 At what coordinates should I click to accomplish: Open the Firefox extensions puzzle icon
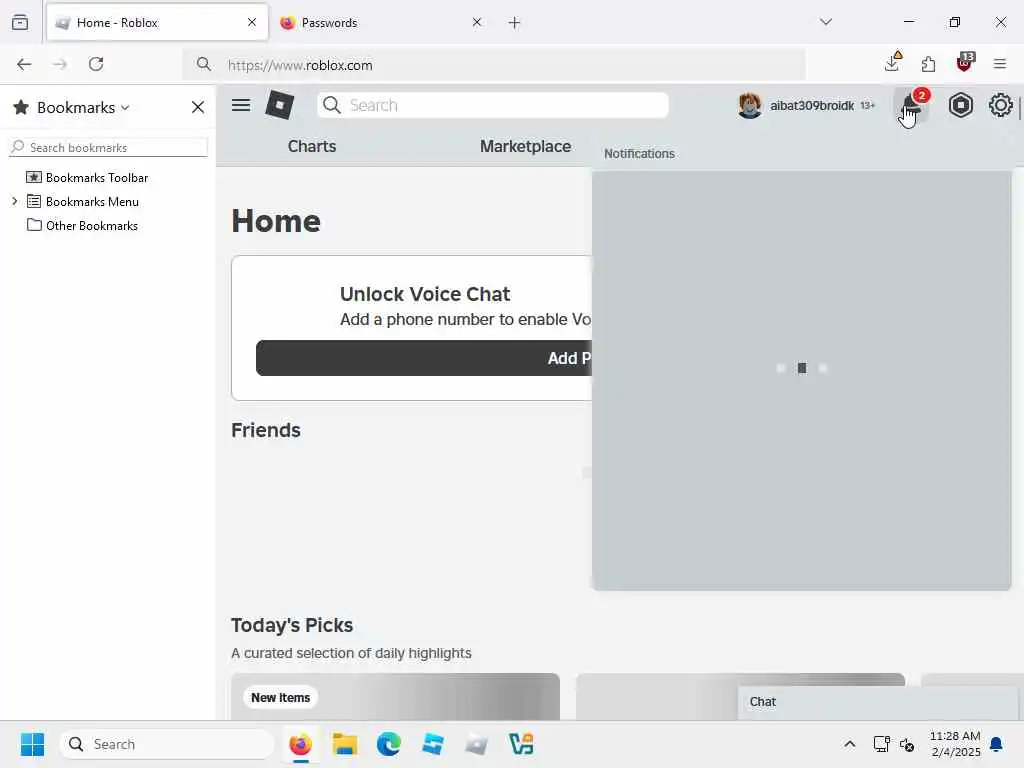pyautogui.click(x=928, y=64)
